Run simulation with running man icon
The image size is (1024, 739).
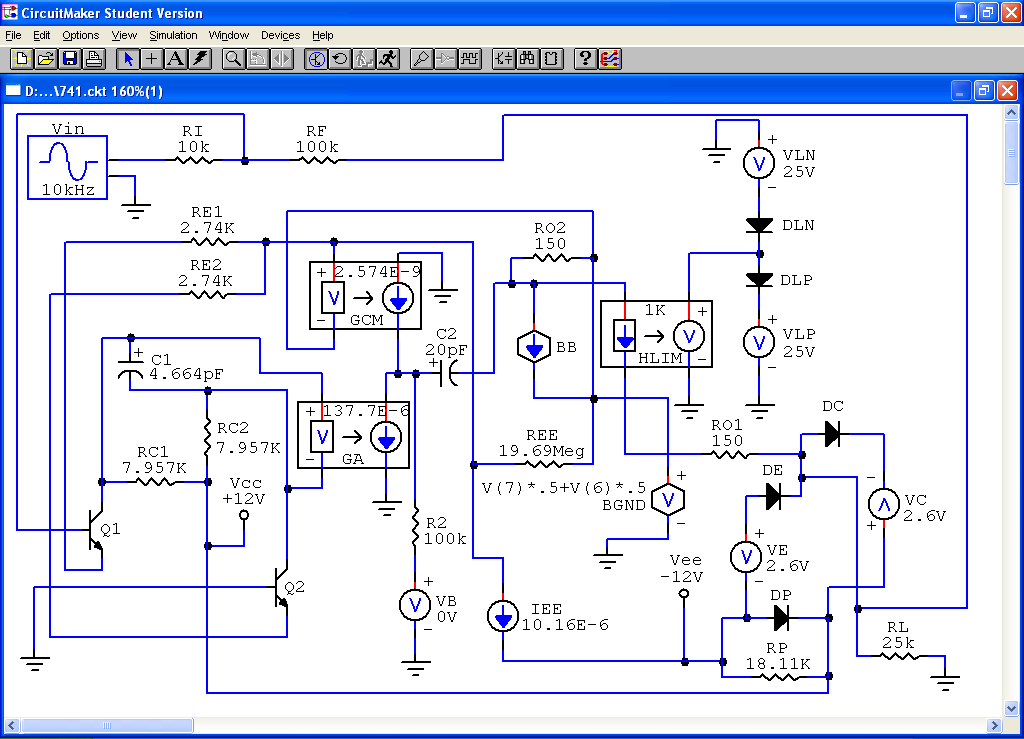[388, 59]
